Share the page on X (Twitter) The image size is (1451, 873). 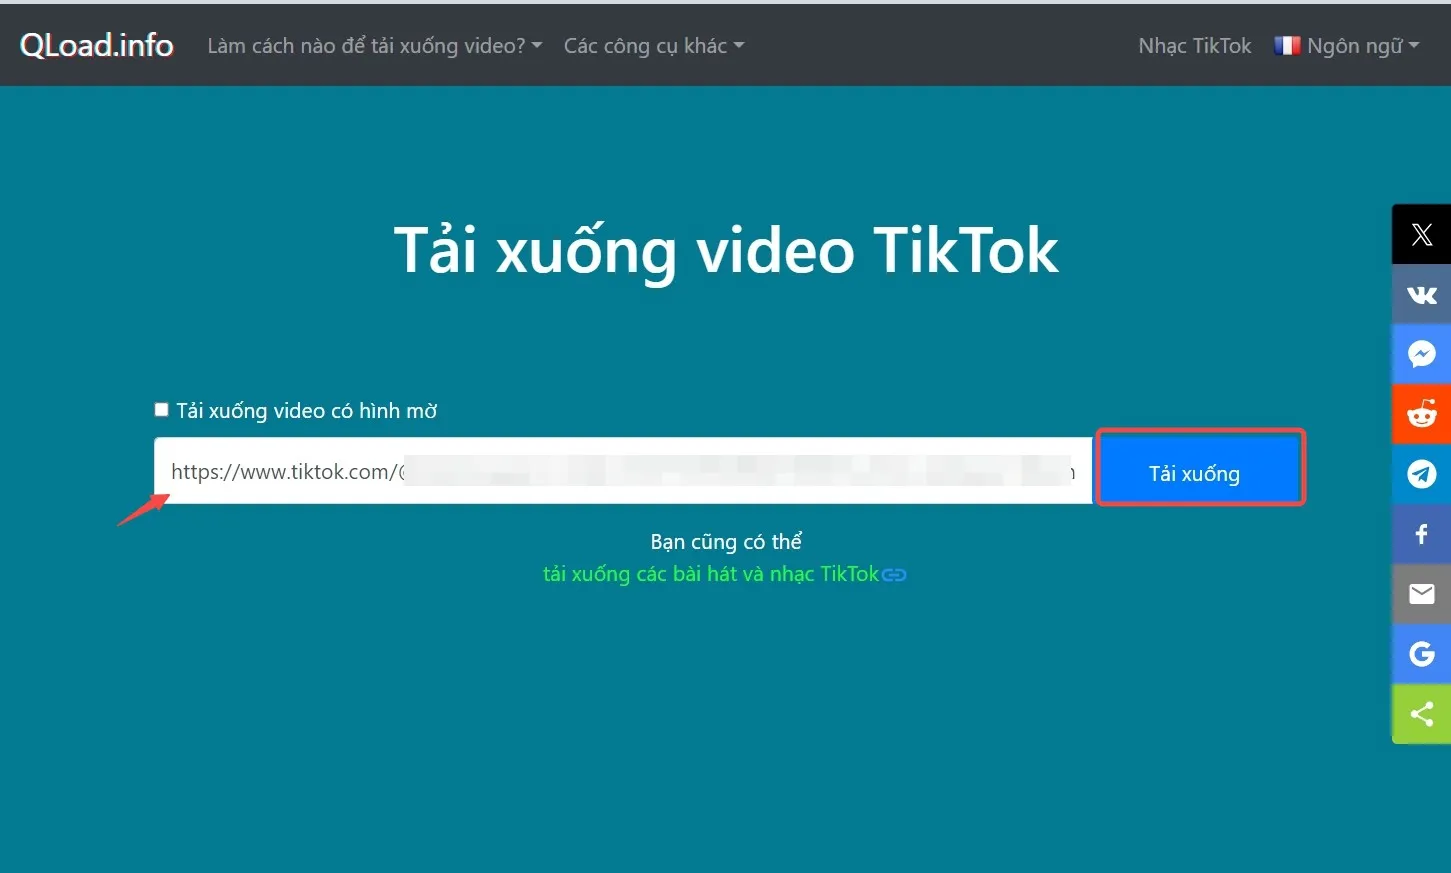[1421, 235]
